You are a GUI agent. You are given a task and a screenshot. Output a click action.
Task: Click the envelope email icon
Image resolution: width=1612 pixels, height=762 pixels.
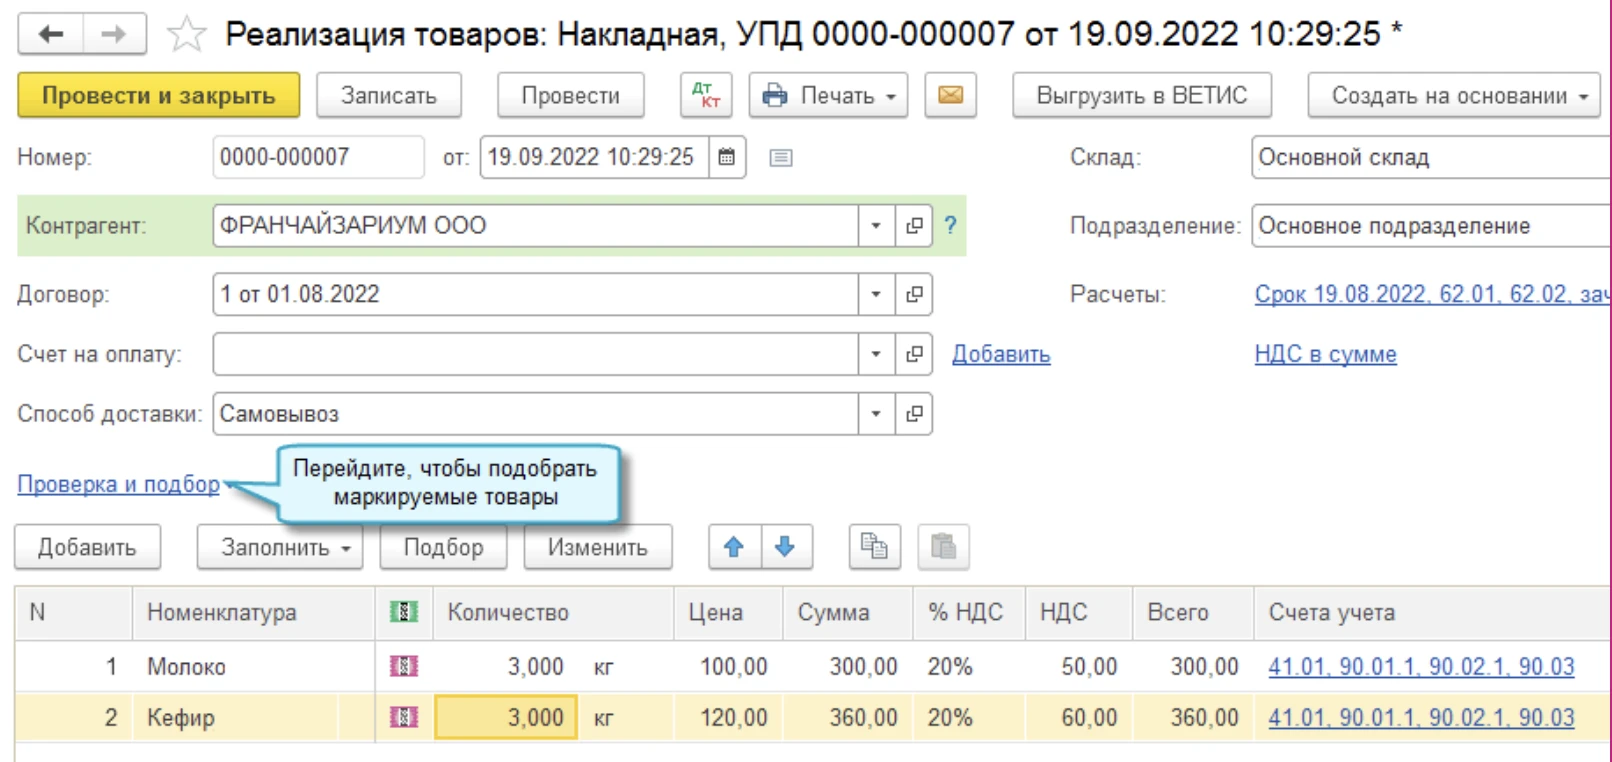pyautogui.click(x=950, y=96)
